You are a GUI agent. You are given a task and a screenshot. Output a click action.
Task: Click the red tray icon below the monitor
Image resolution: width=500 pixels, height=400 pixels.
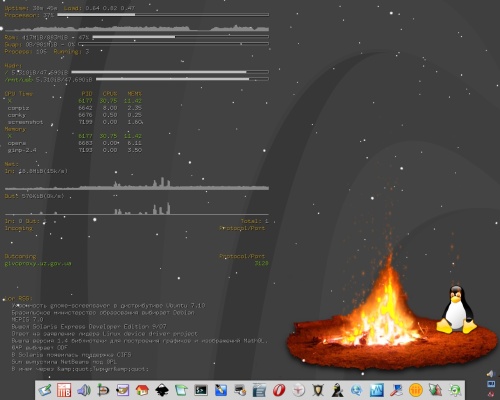coord(491,394)
